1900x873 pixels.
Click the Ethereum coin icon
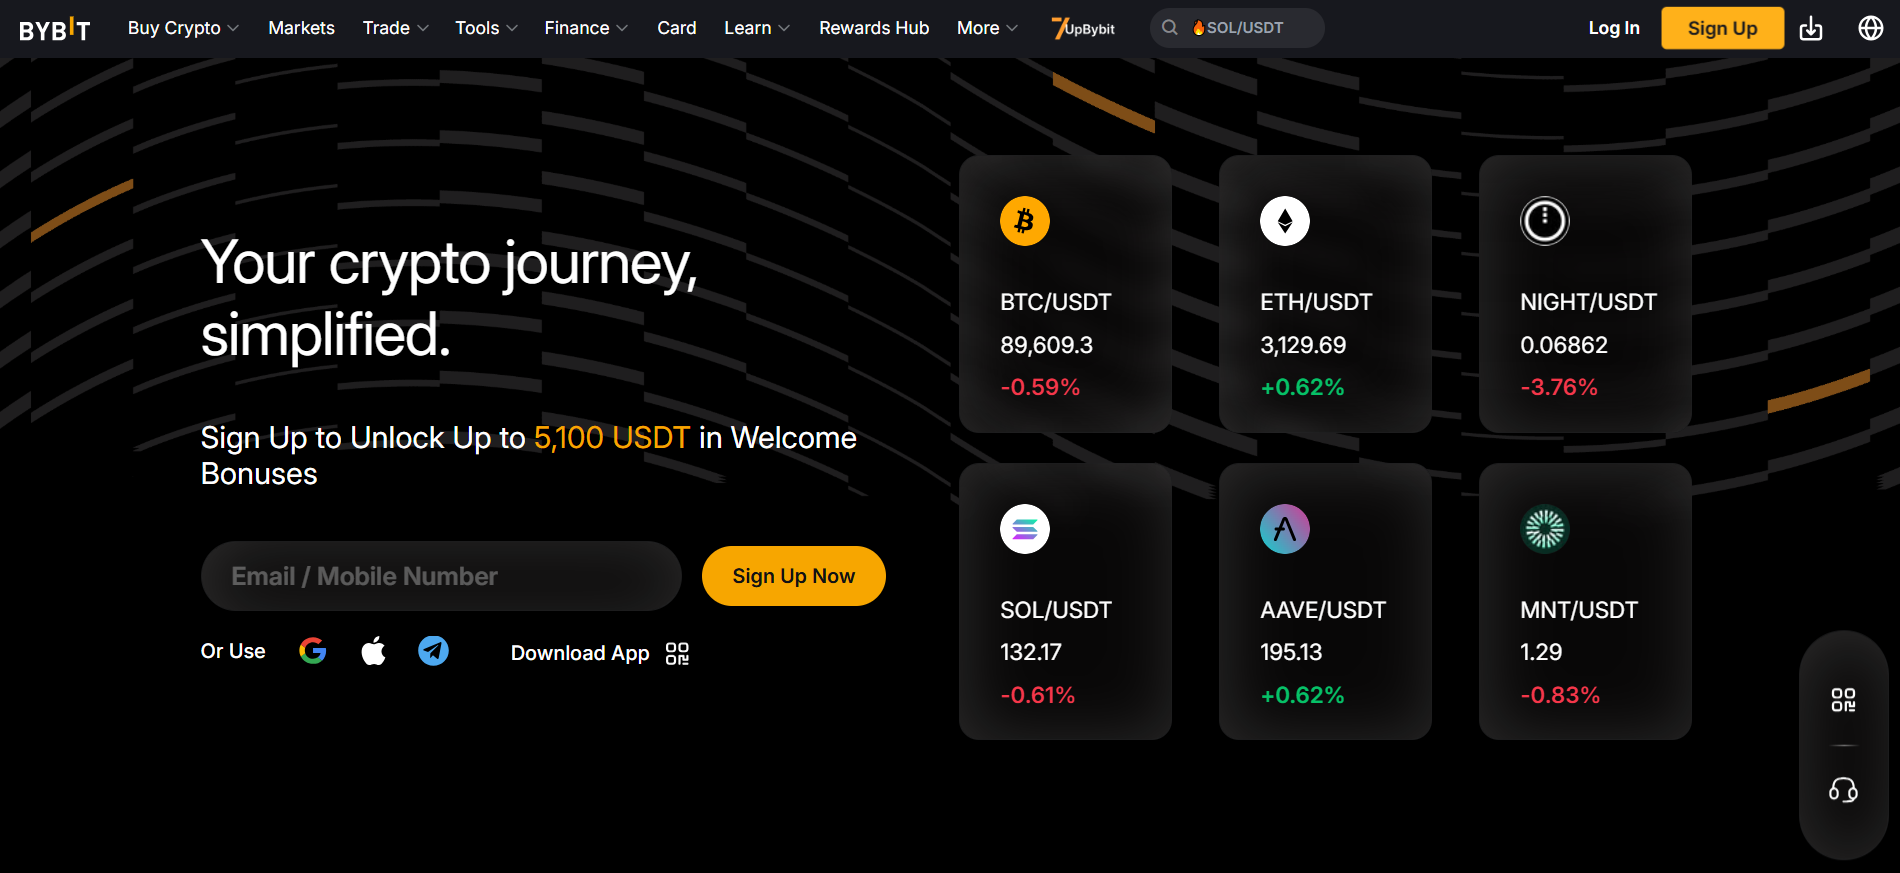(x=1285, y=221)
